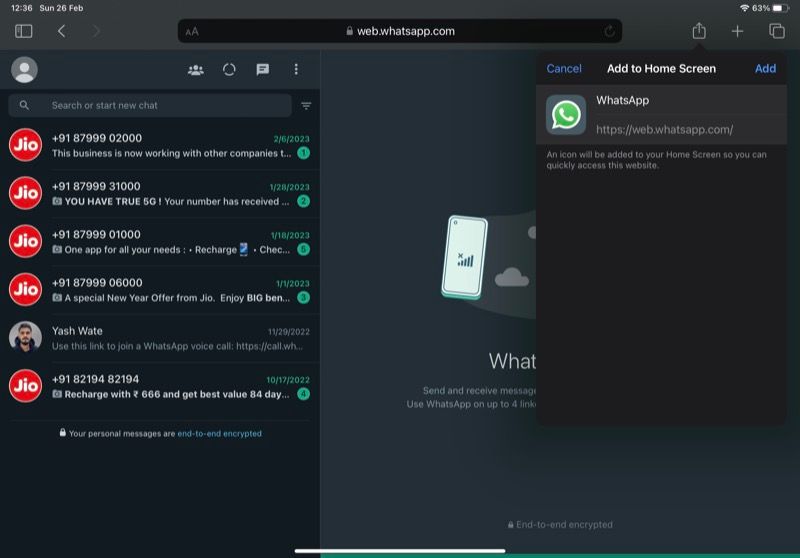Screen dimensions: 800x558
Task: Click the Search or start new chat field
Action: 150,106
